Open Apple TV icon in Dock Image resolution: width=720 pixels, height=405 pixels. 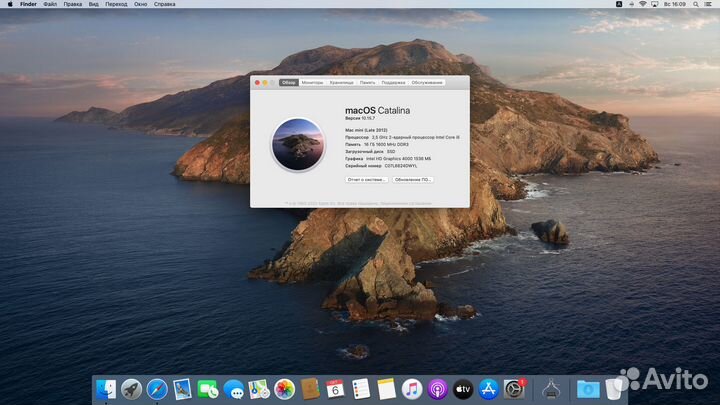(x=463, y=389)
